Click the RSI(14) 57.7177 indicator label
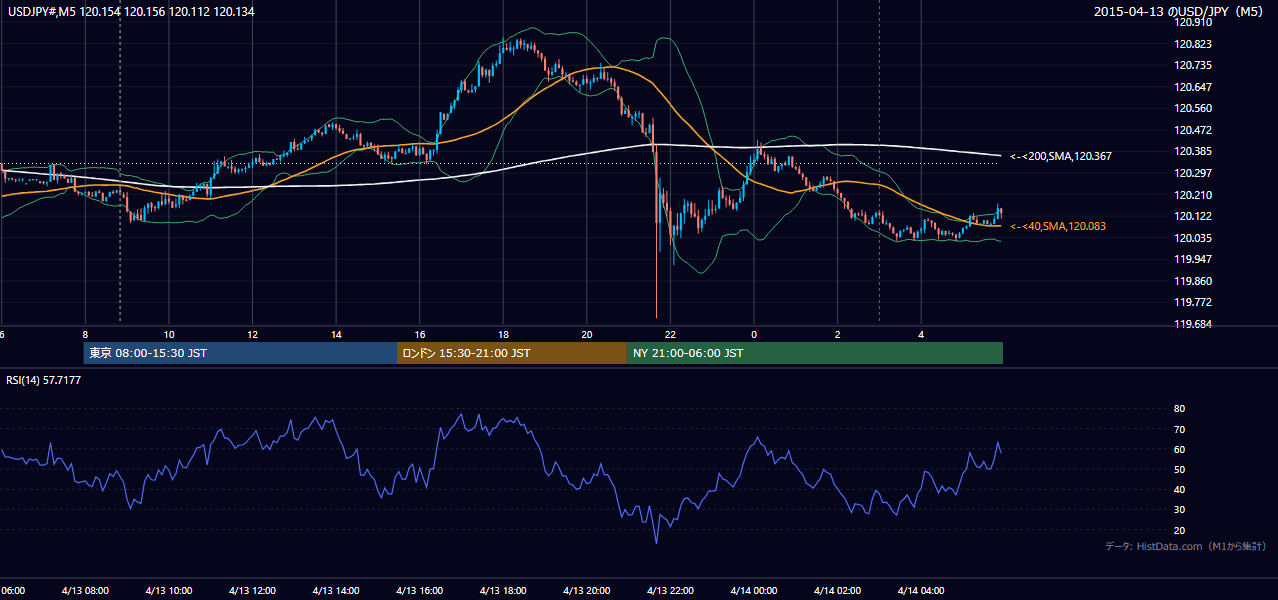The width and height of the screenshot is (1278, 600). coord(44,380)
